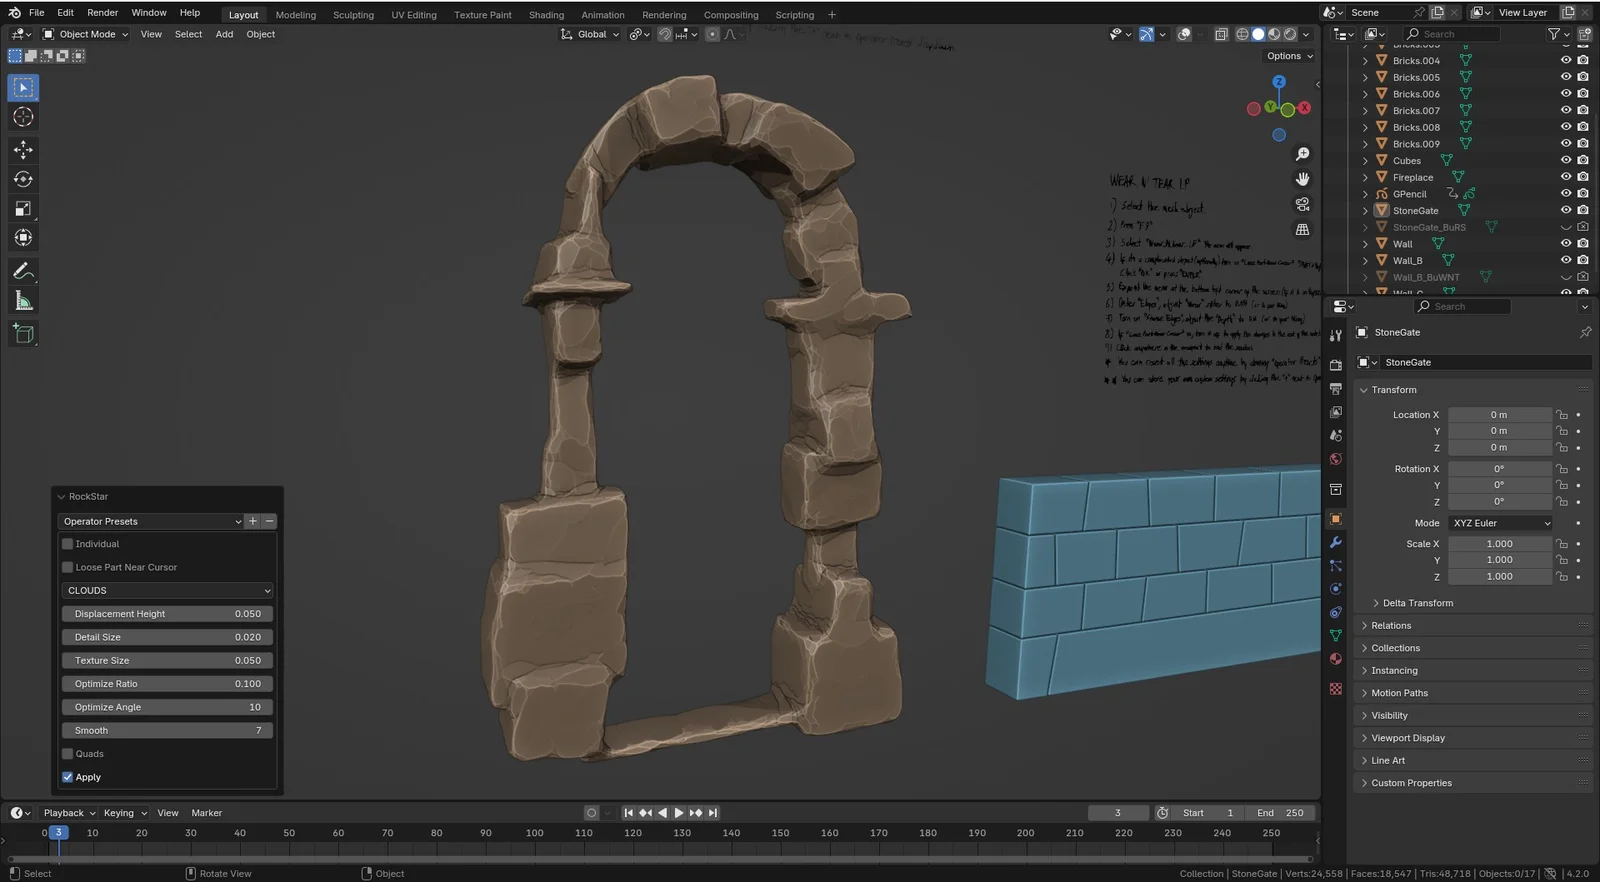The image size is (1600, 882).
Task: Collapse the RockStar operator panel
Action: [62, 497]
